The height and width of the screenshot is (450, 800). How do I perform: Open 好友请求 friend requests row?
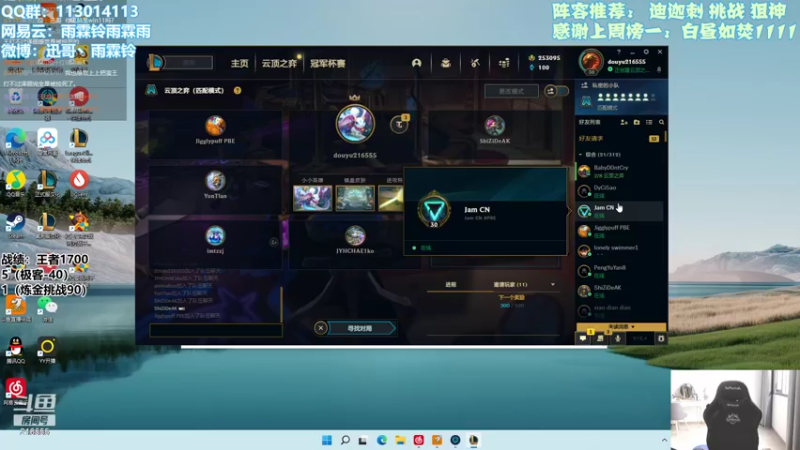click(x=619, y=139)
